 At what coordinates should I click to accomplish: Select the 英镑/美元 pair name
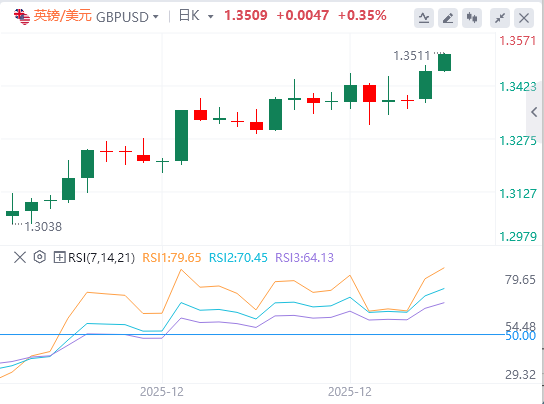point(62,16)
